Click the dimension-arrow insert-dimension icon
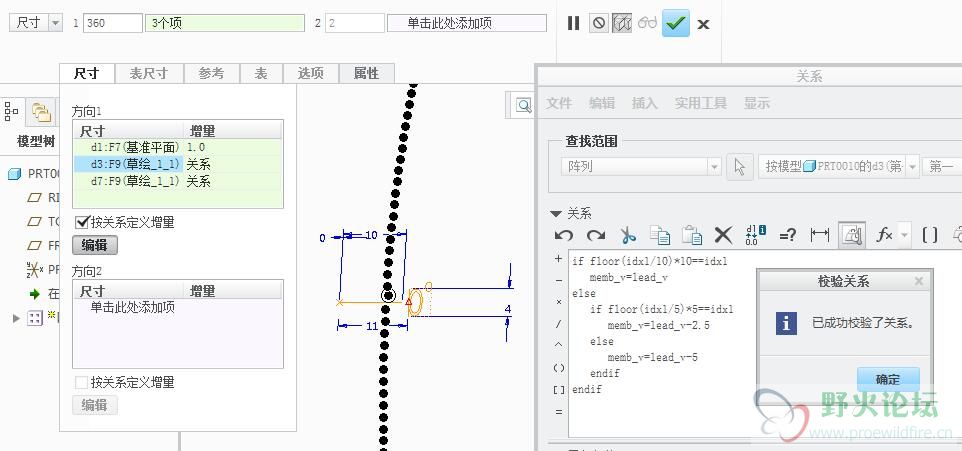 click(x=820, y=235)
